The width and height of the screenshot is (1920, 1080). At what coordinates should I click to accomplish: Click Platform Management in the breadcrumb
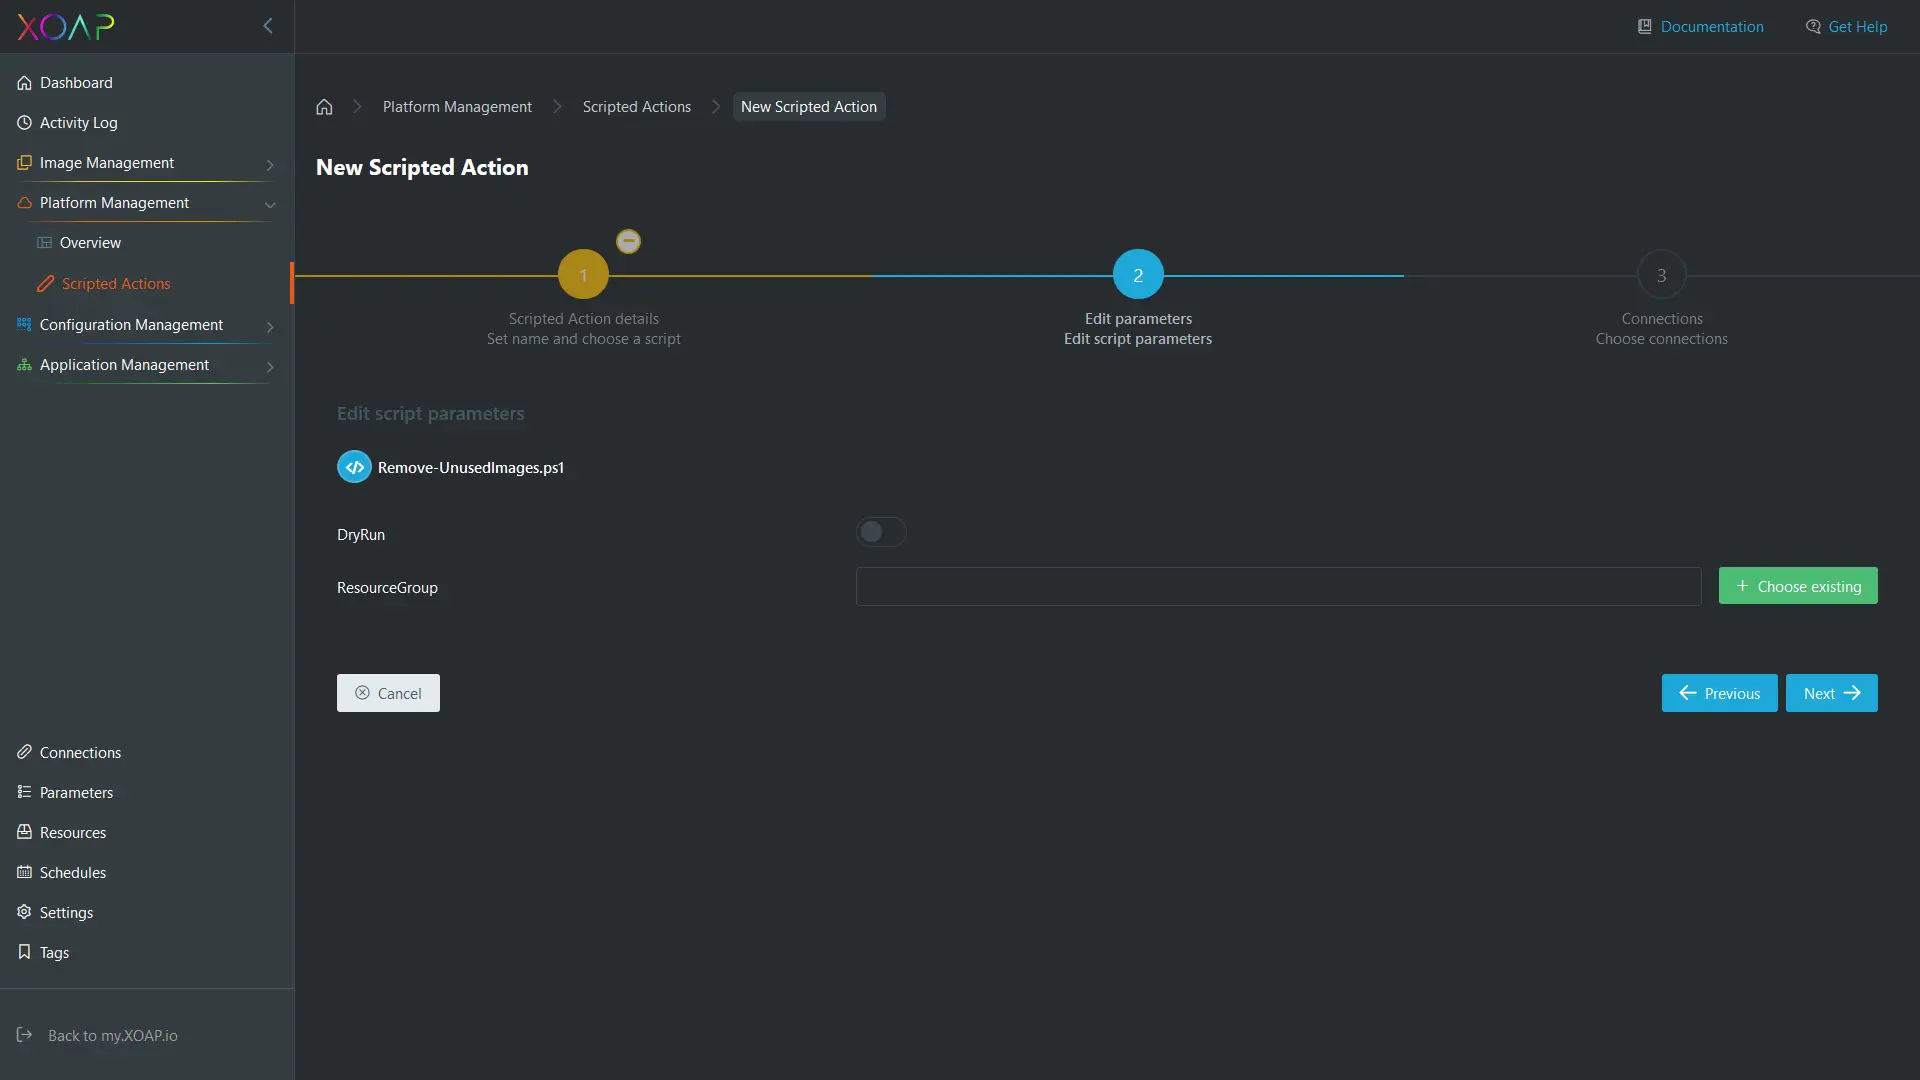tap(457, 107)
